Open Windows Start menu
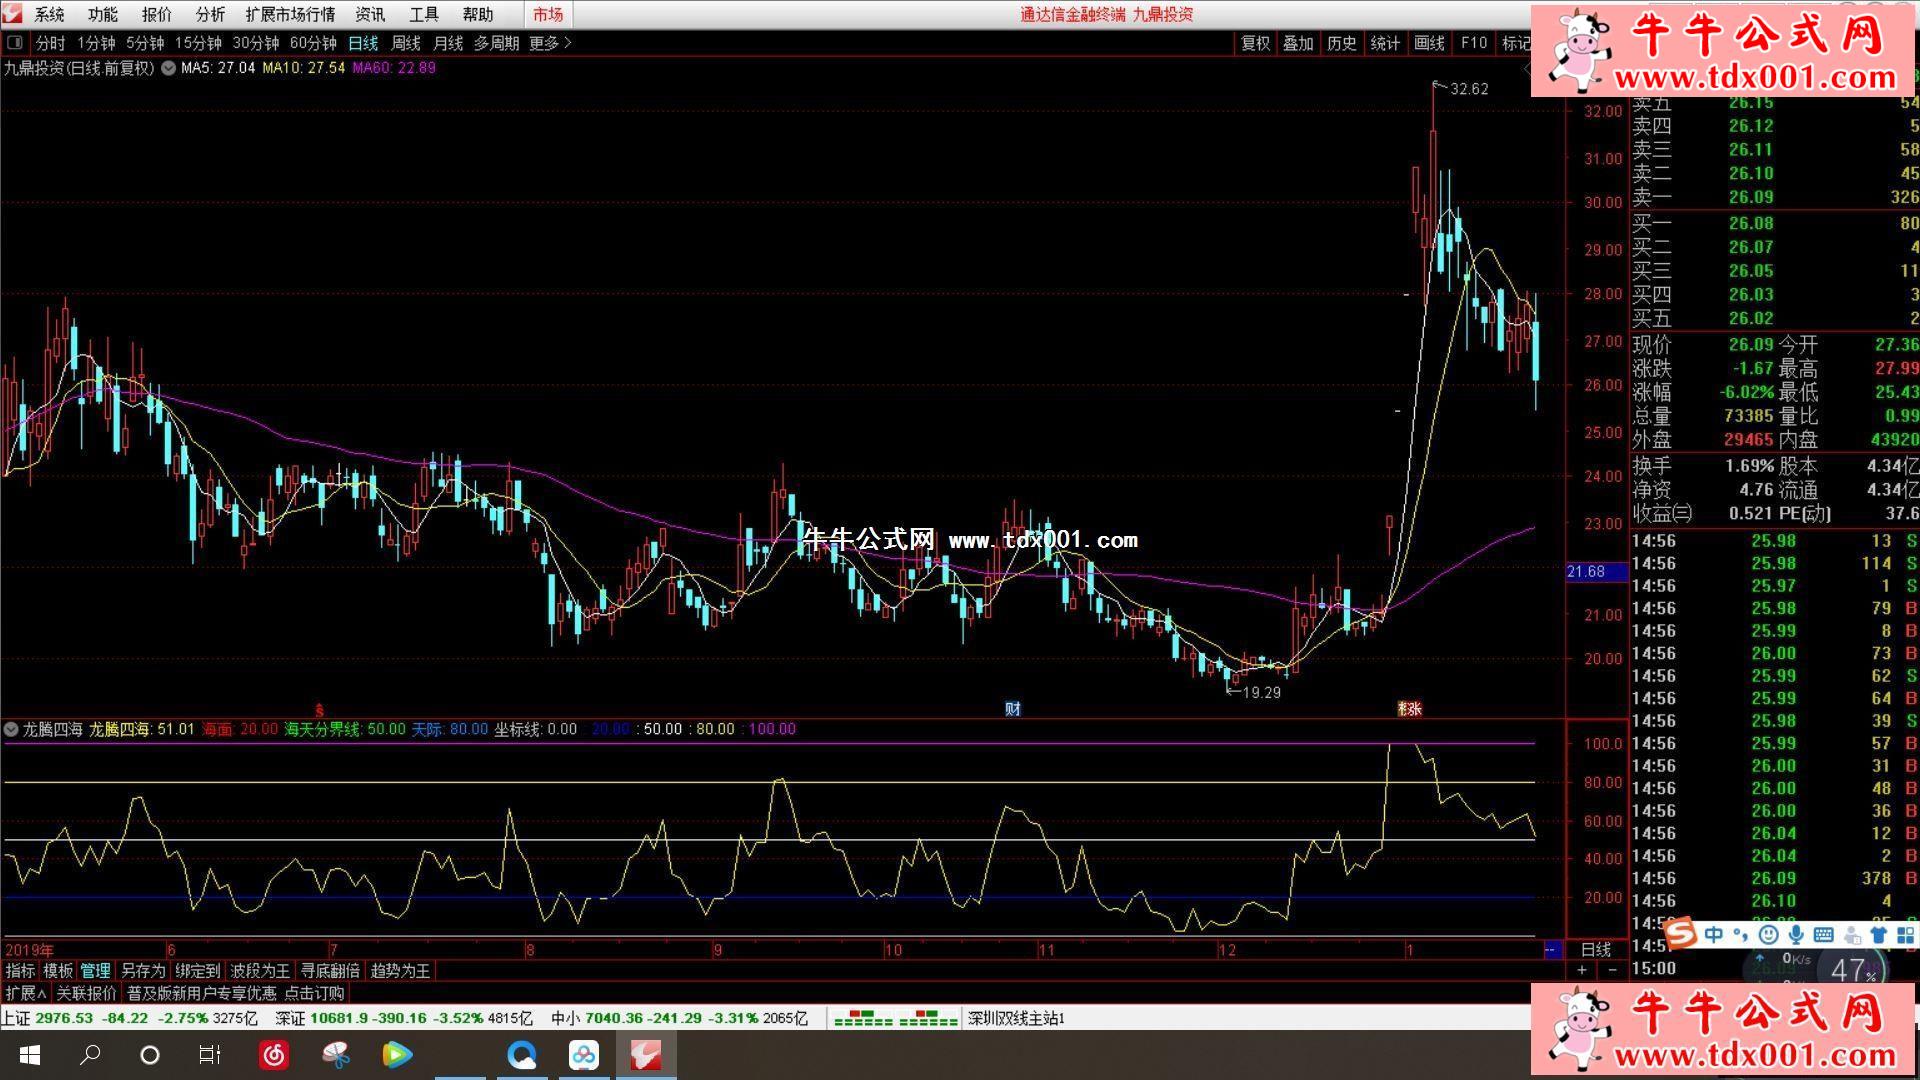1920x1080 pixels. click(29, 1055)
